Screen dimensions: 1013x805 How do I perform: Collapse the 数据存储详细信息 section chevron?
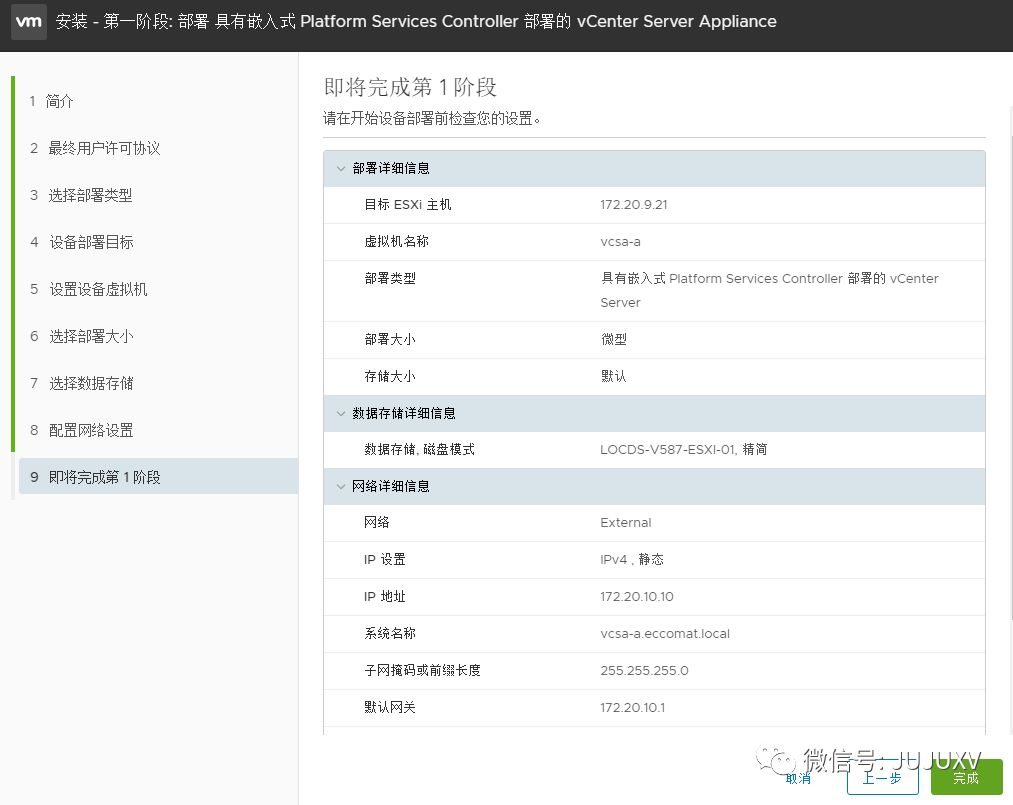point(341,413)
